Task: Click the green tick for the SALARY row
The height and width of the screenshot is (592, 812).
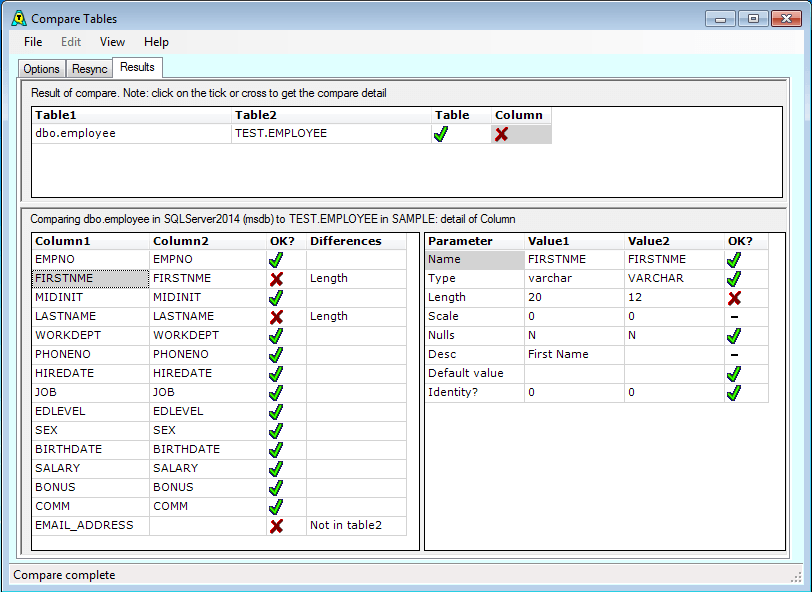Action: (276, 469)
